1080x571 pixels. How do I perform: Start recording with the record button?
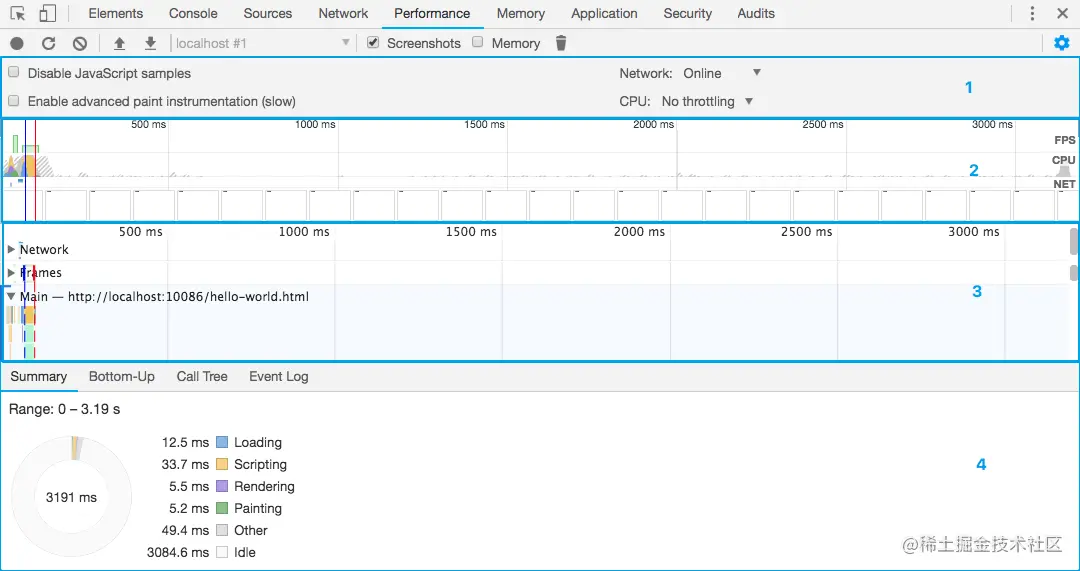[17, 43]
